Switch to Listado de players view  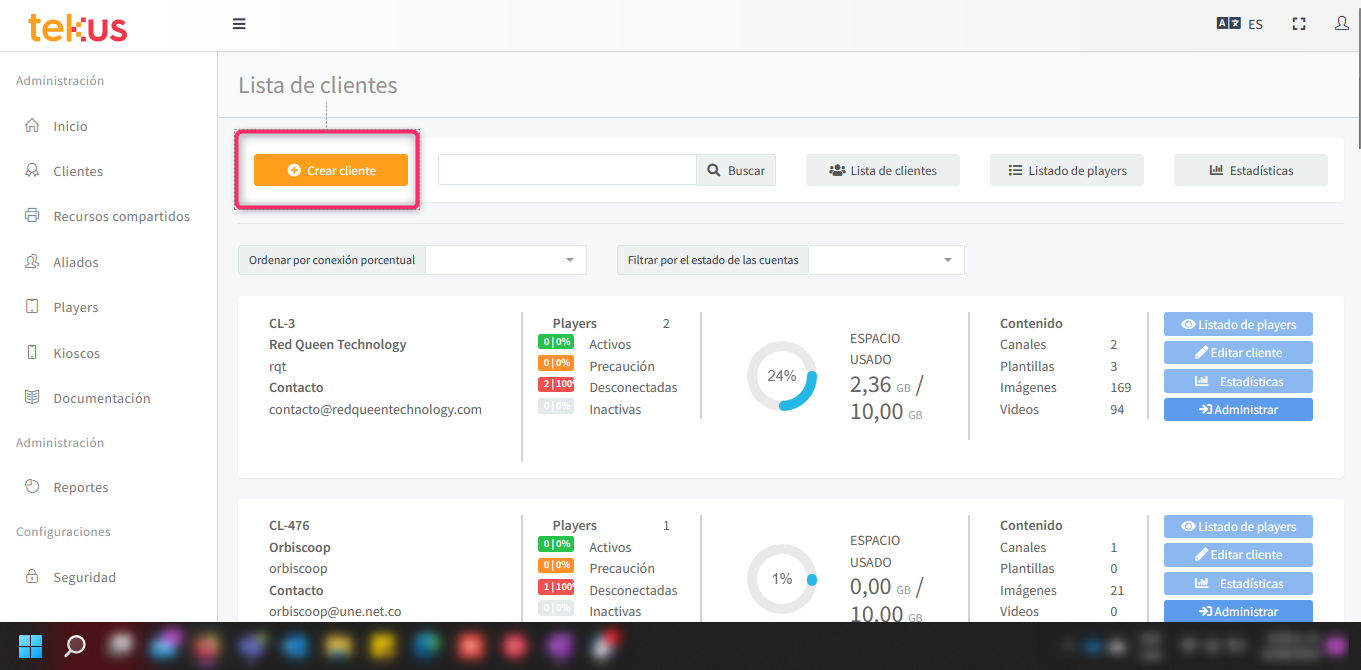1066,170
